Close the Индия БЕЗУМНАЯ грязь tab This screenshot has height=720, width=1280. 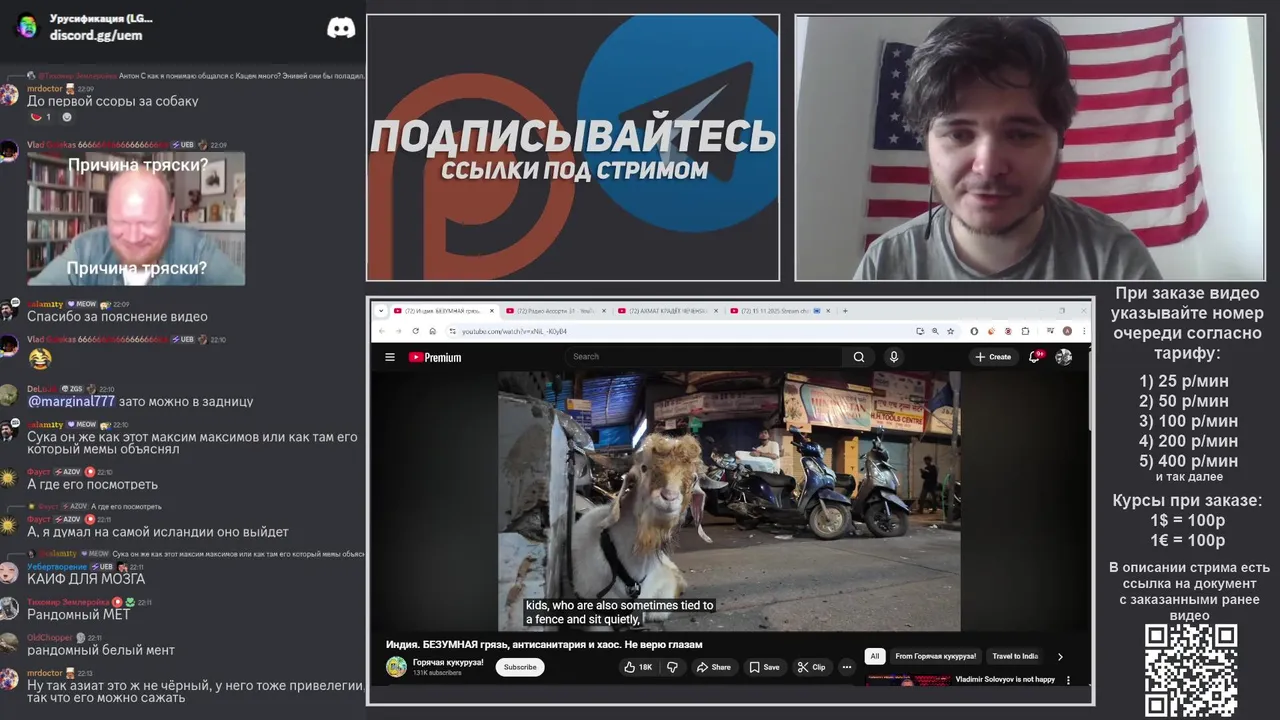tap(492, 311)
